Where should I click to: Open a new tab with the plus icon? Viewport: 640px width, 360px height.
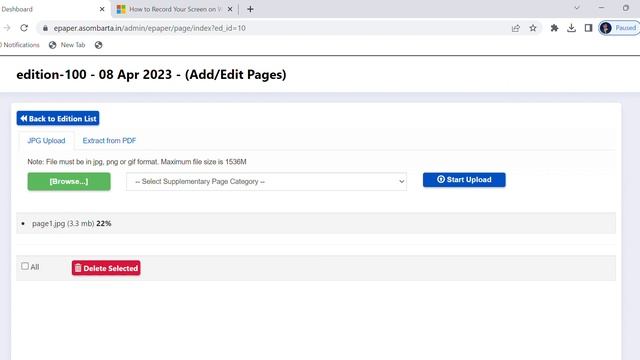pyautogui.click(x=250, y=9)
